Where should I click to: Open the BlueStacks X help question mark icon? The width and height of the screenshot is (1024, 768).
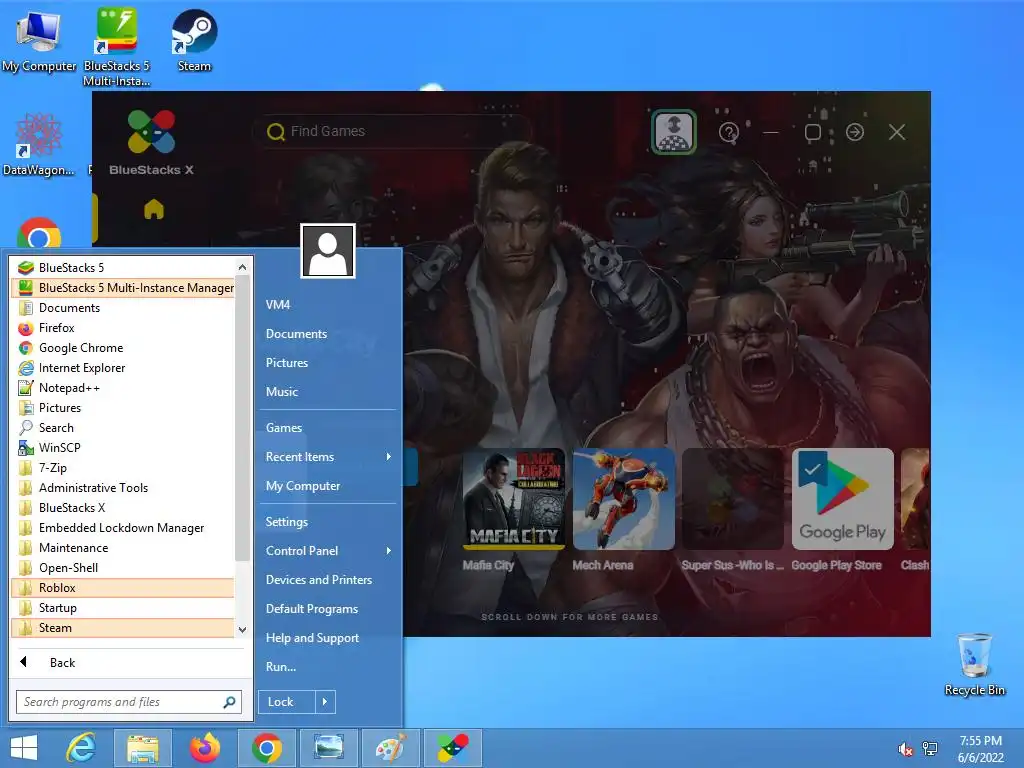click(x=729, y=133)
